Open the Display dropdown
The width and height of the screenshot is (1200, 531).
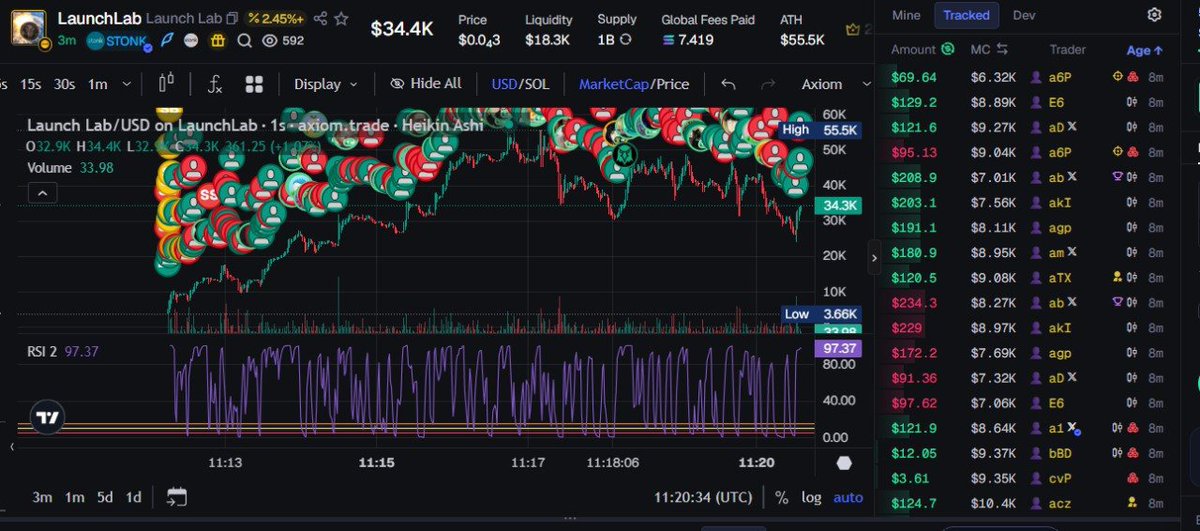[x=326, y=84]
